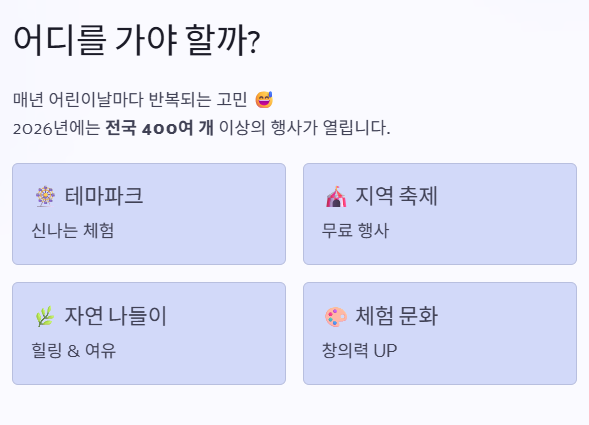Click the 힐링 & 여유 subtitle

pos(74,351)
